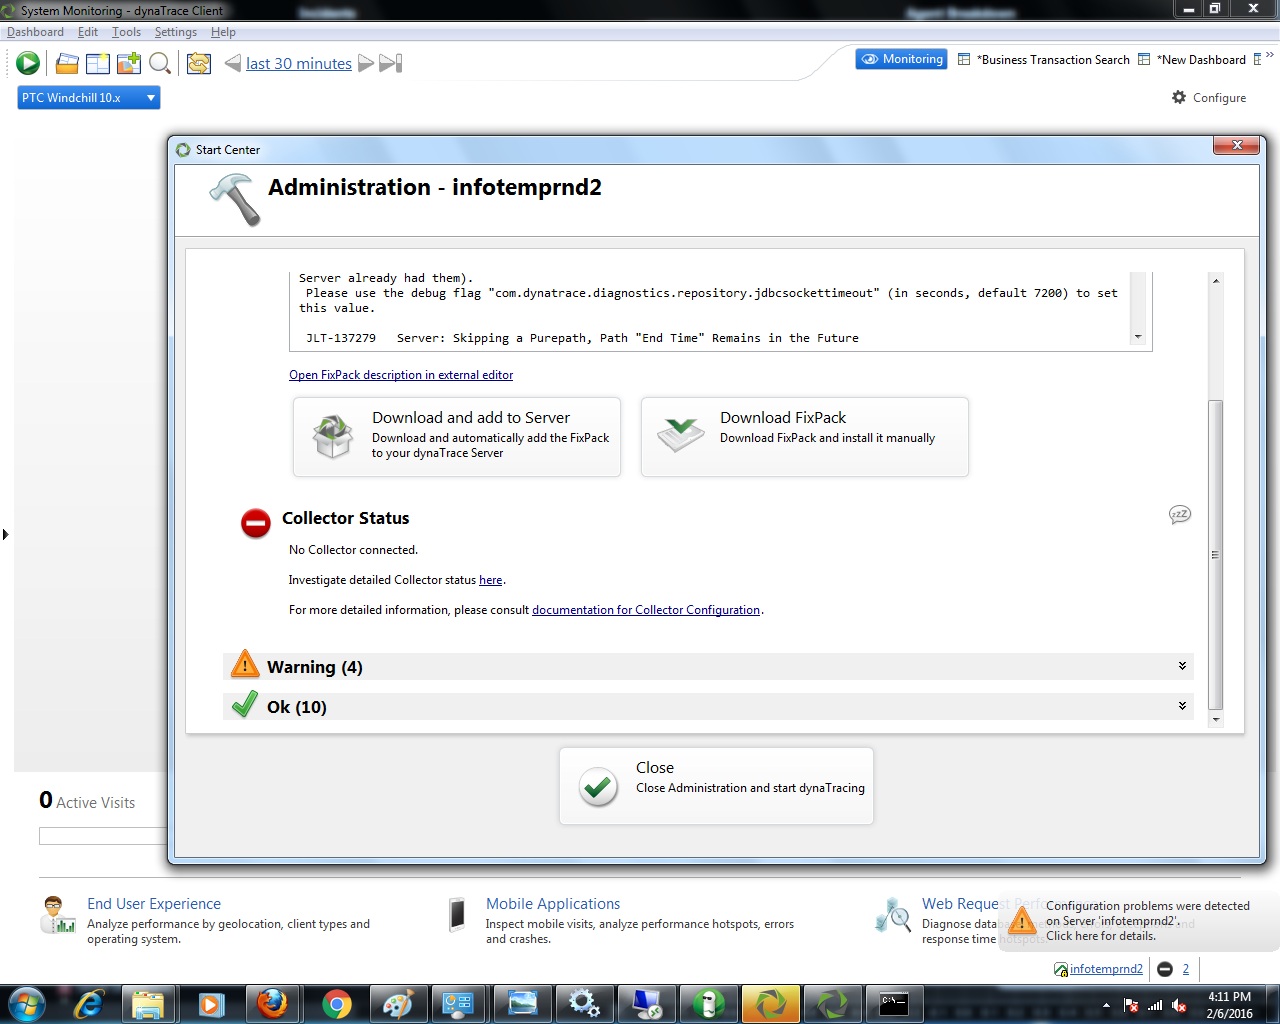1280x1024 pixels.
Task: Click the yellow refresh arrows icon
Action: click(x=199, y=63)
